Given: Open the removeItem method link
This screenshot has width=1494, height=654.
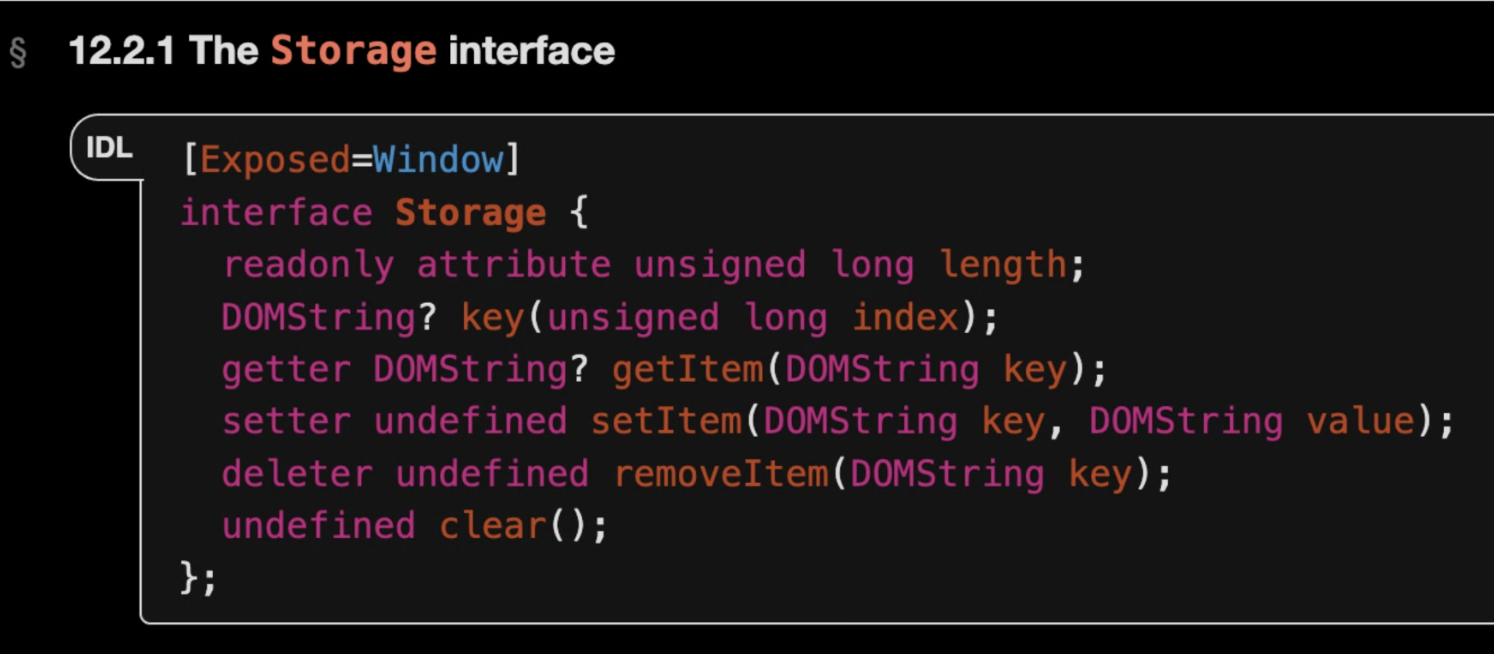Looking at the screenshot, I should 721,473.
